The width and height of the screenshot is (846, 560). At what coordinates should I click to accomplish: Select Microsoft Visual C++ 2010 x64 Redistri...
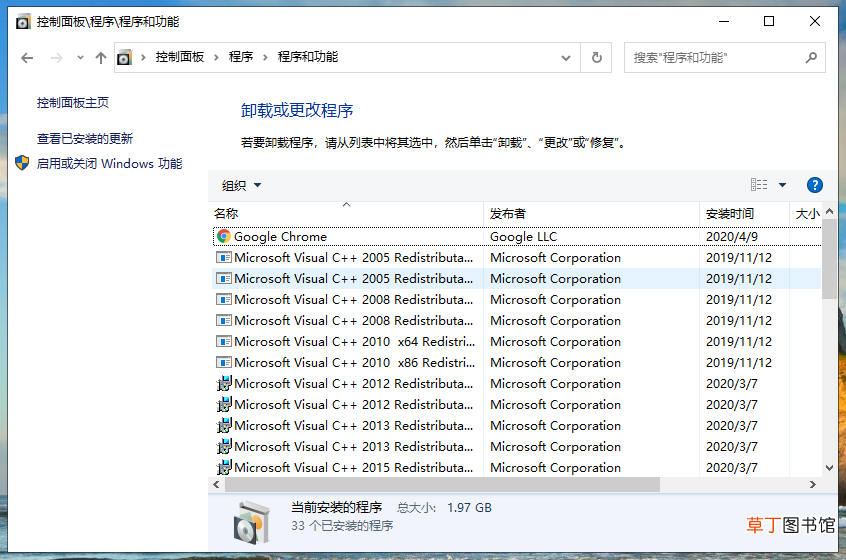[517, 342]
